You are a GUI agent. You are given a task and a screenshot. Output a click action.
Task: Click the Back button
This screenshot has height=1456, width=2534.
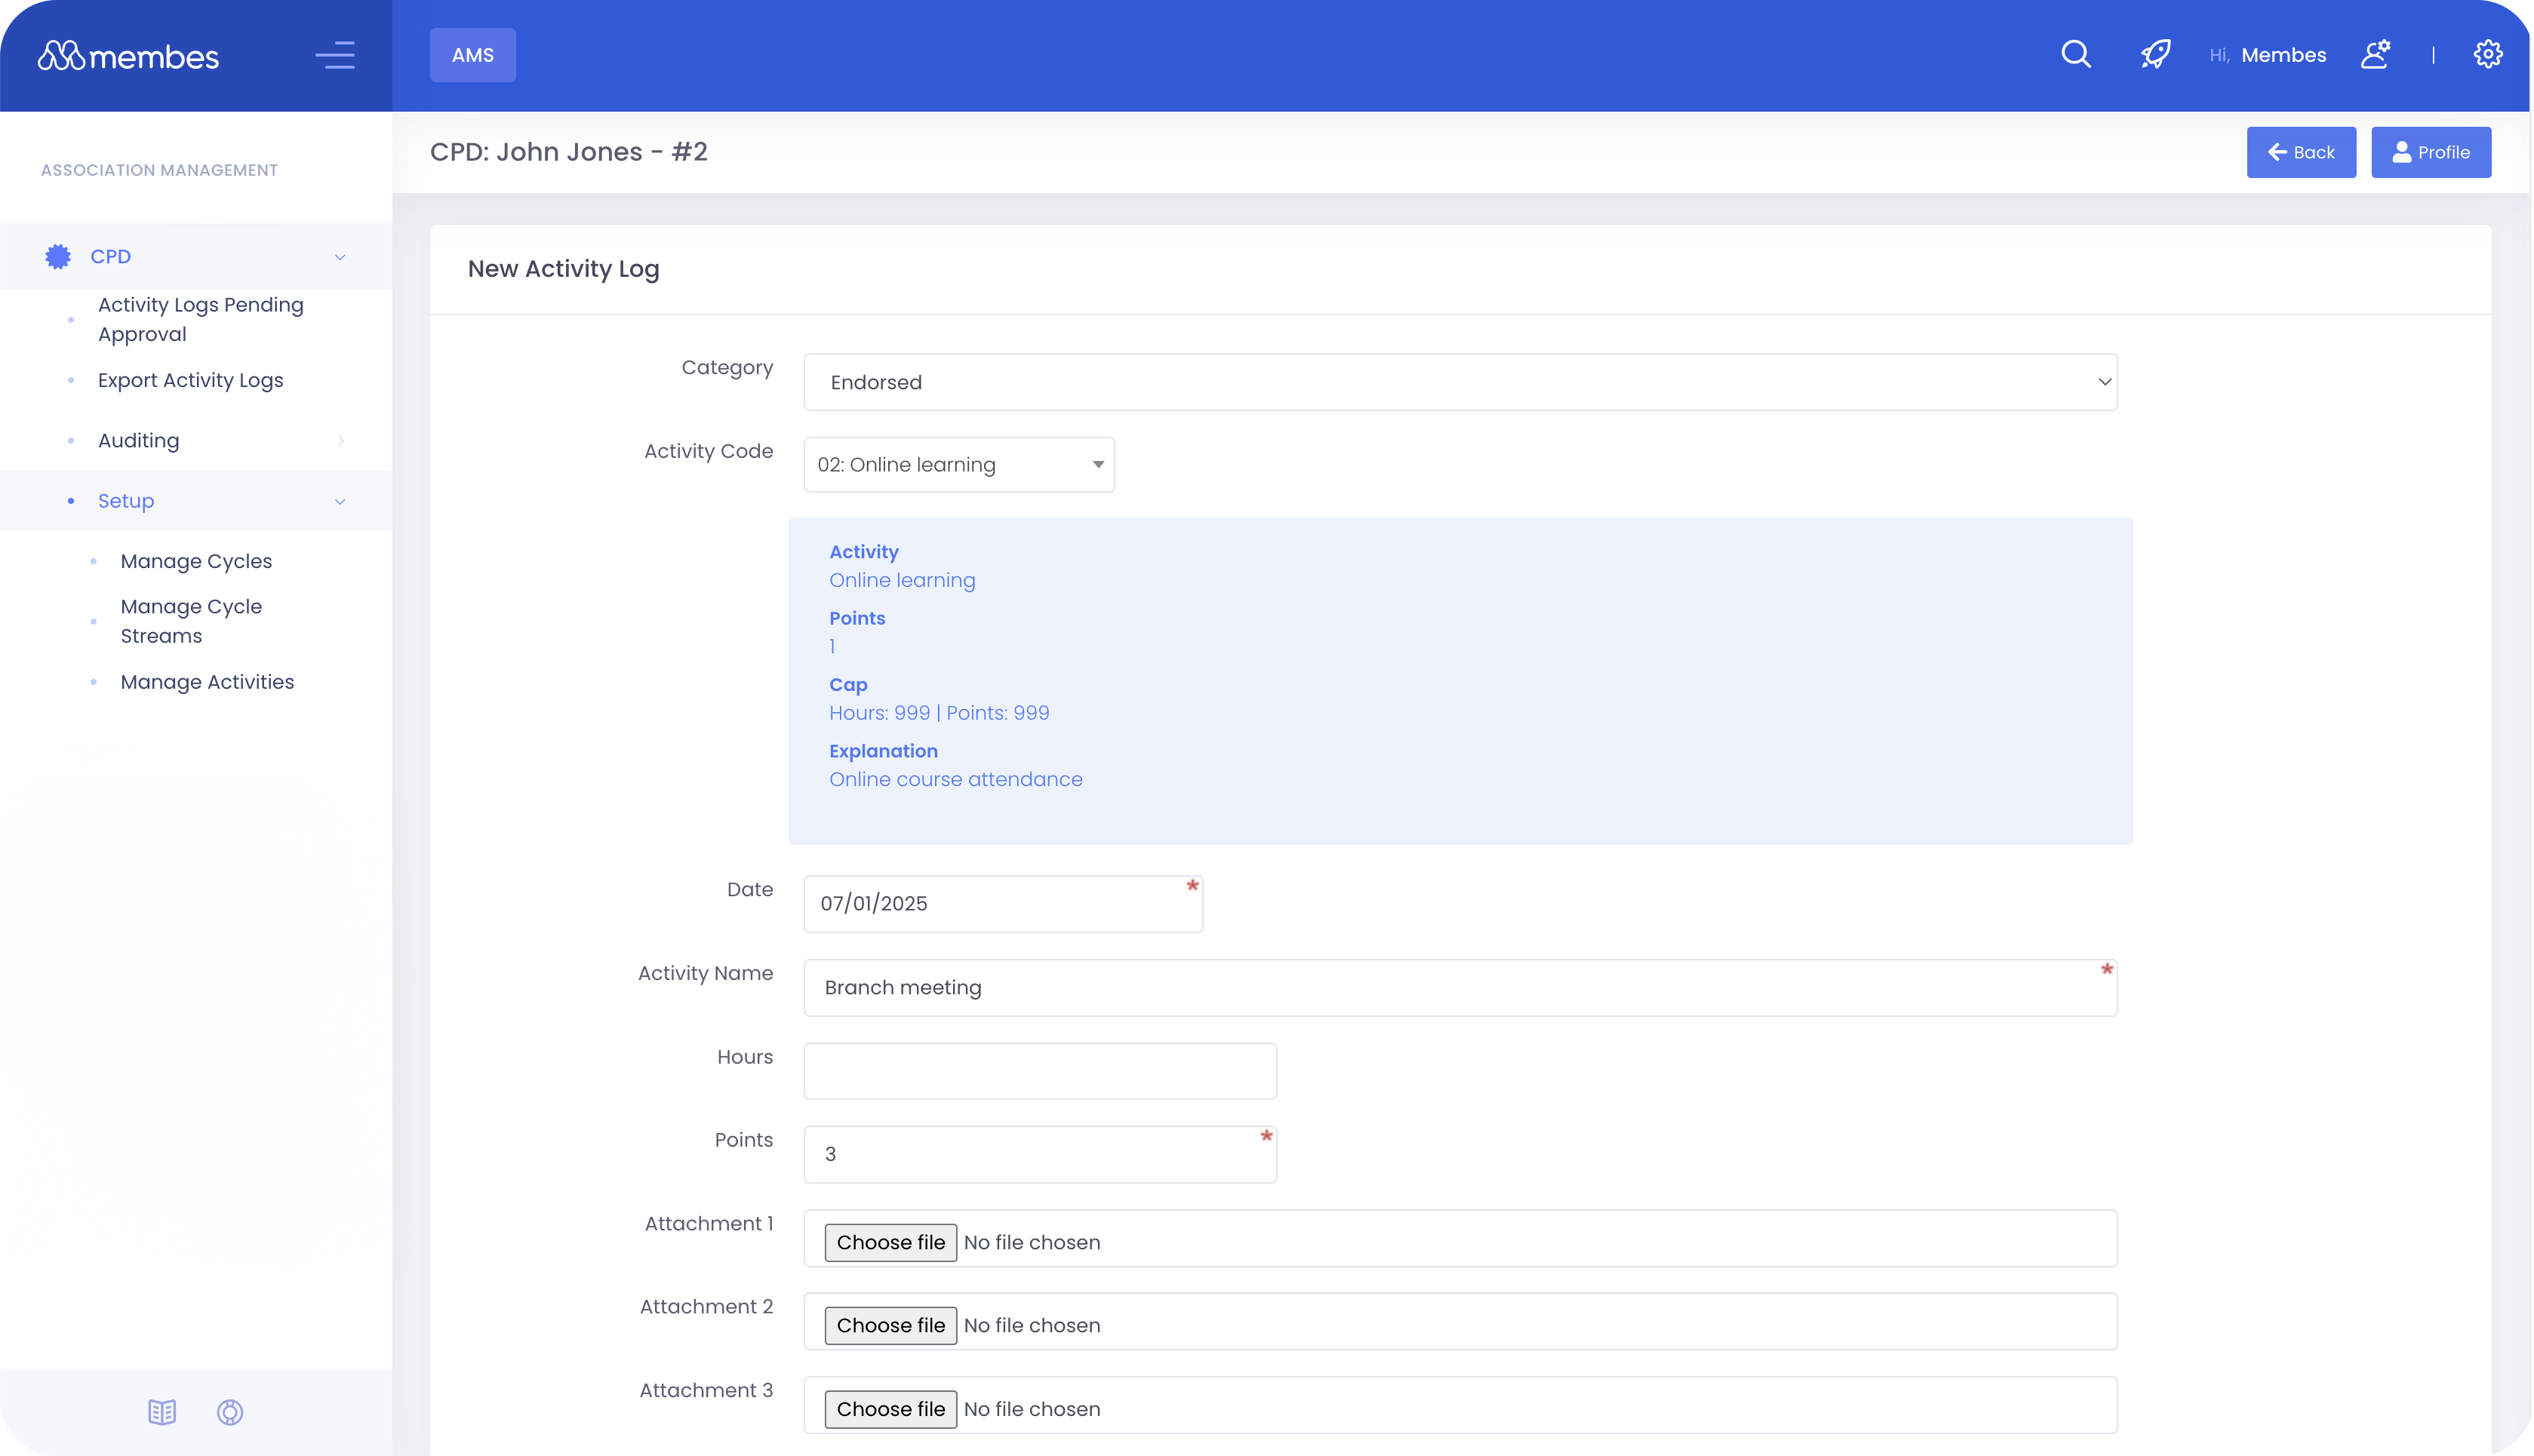pos(2301,152)
